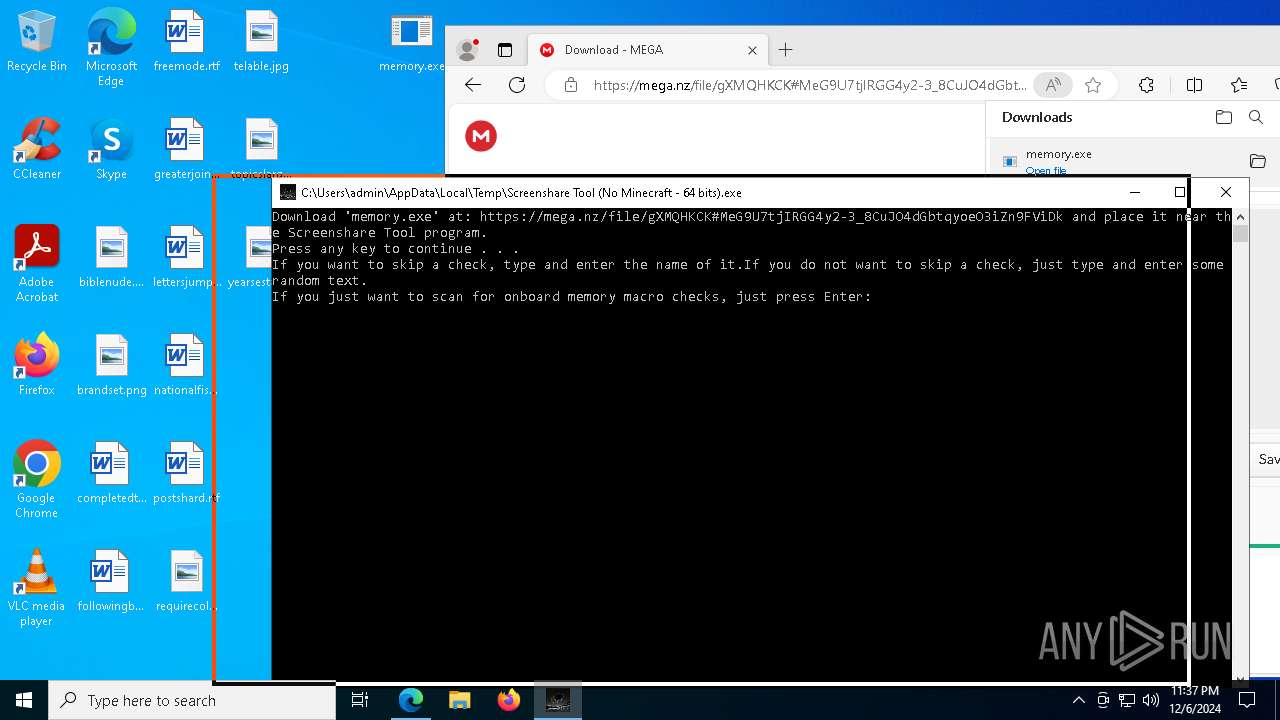
Task: Open brandset.png image file
Action: pos(111,365)
